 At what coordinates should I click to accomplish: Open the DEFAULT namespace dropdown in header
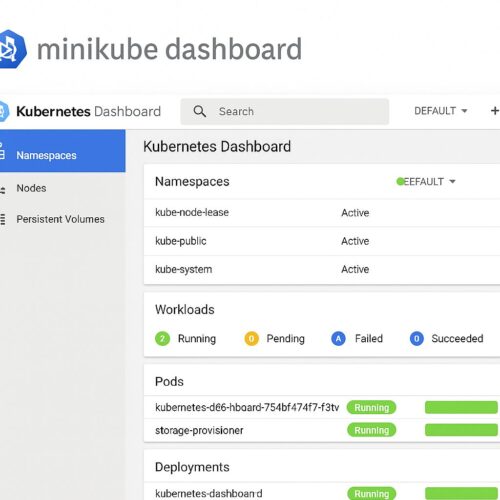tap(441, 111)
